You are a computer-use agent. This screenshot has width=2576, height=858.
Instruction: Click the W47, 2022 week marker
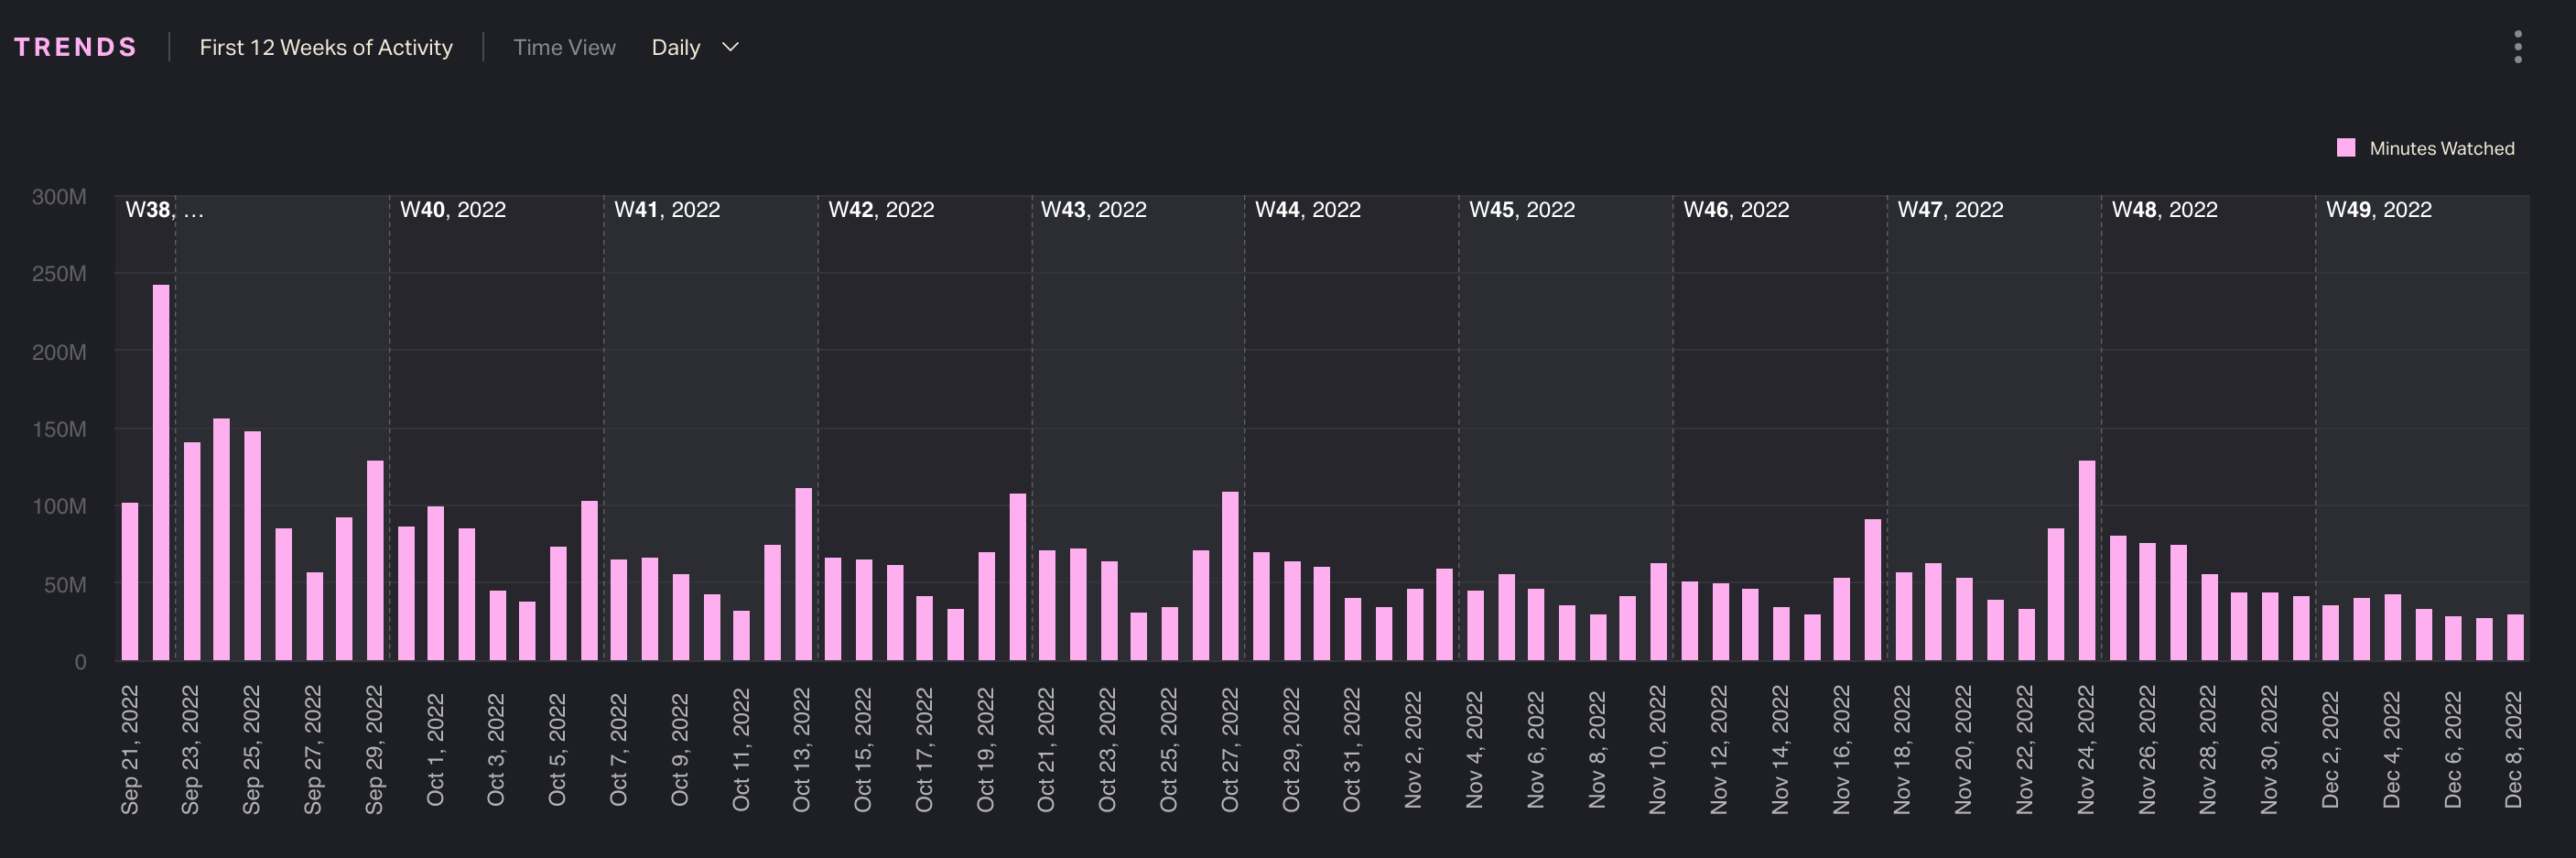[1950, 210]
